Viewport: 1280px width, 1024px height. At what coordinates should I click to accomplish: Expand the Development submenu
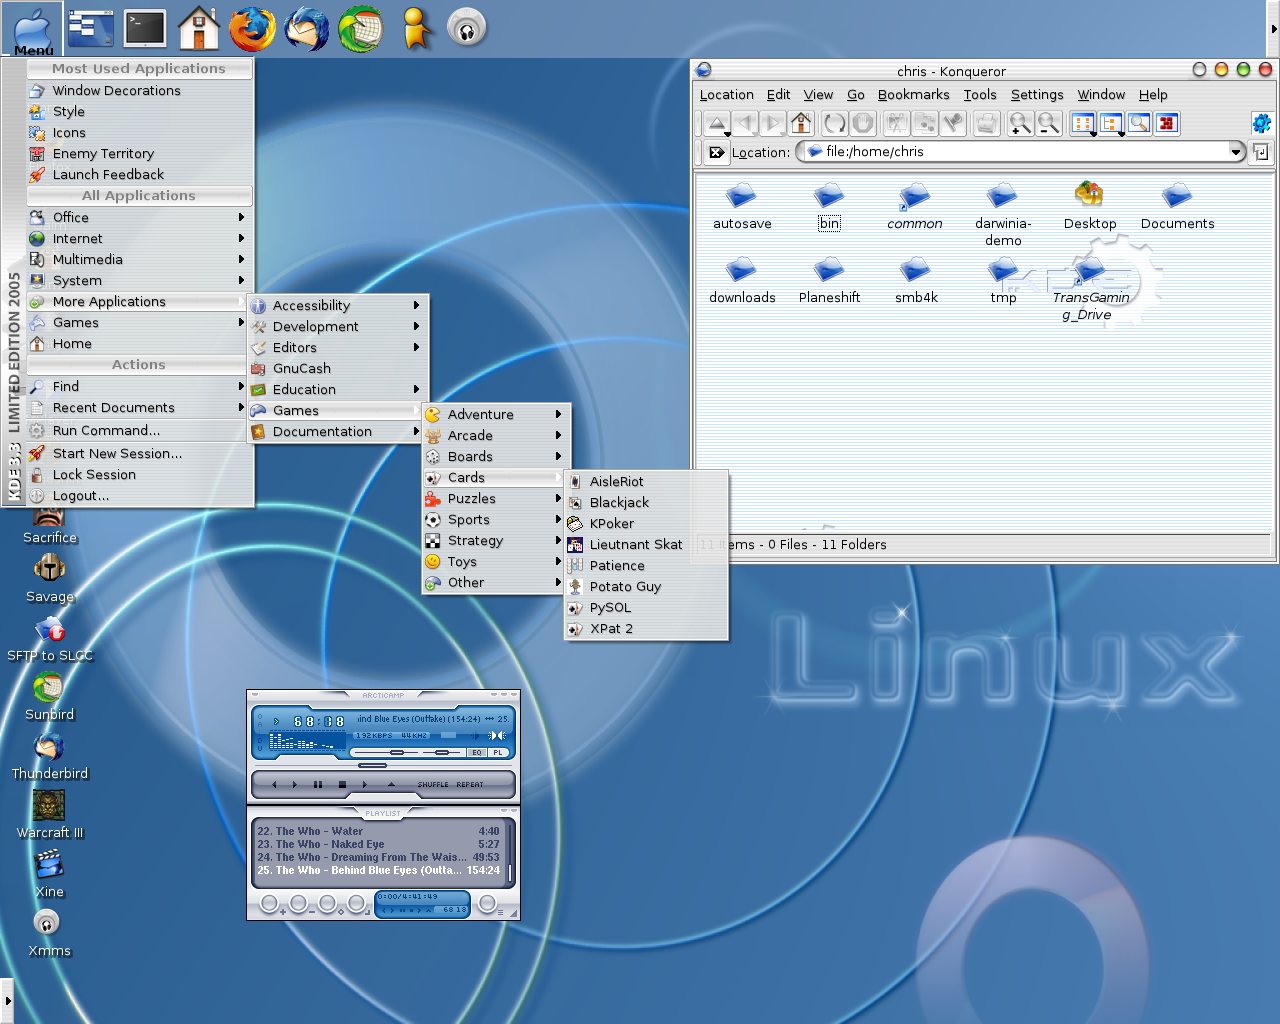[x=338, y=326]
